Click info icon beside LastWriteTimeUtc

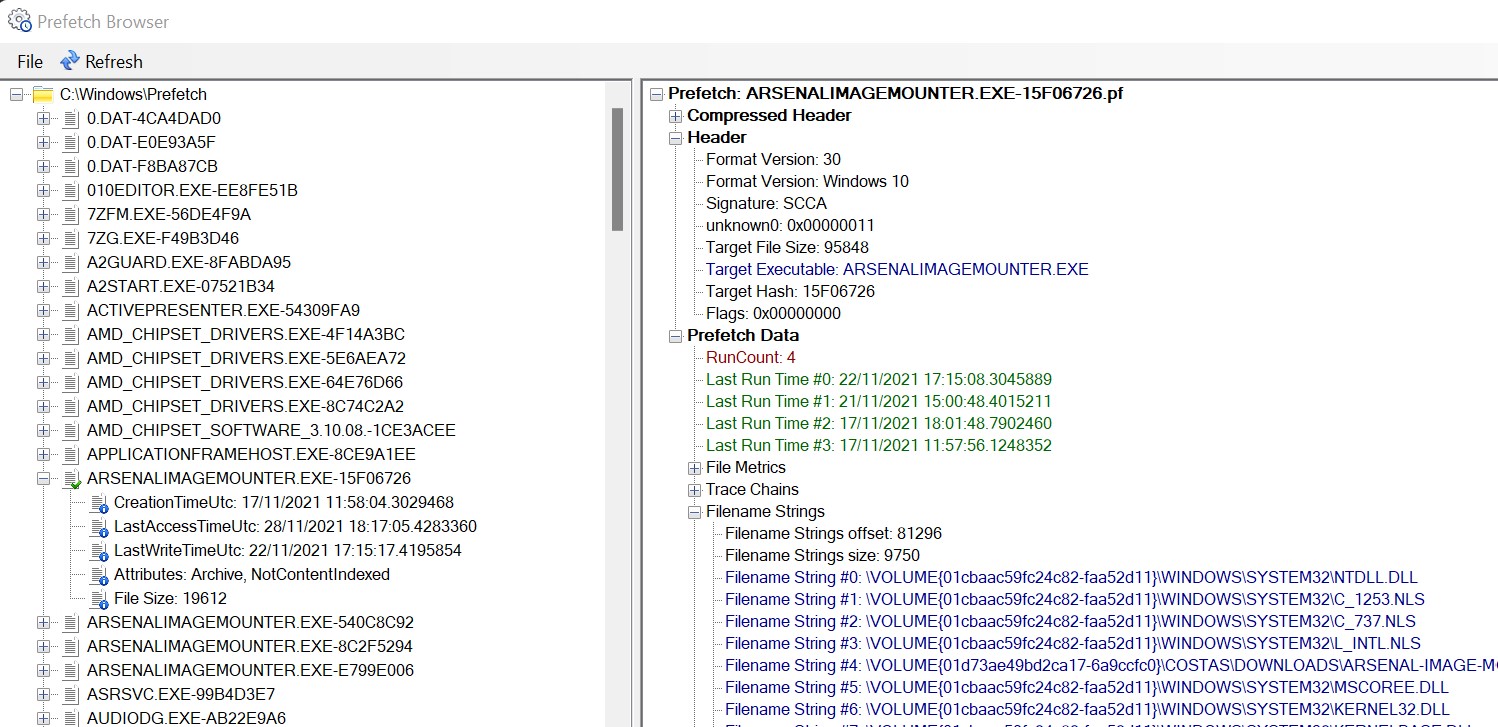98,551
